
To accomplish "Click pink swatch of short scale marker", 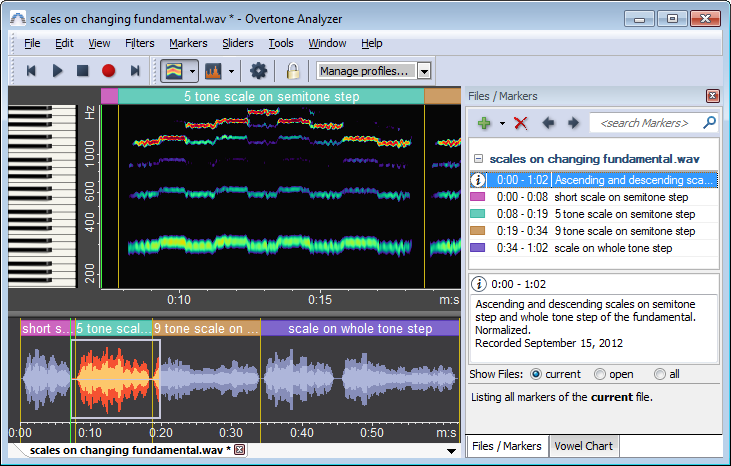I will coord(477,197).
